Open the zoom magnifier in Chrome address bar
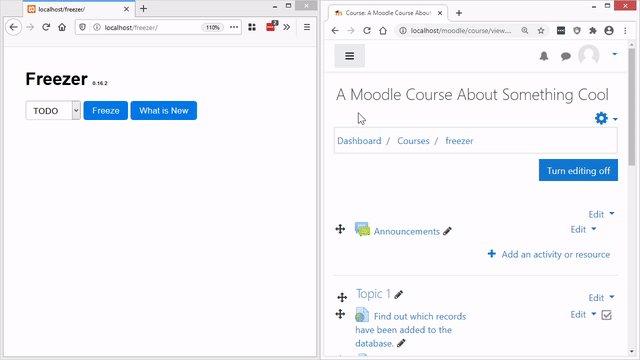 click(x=525, y=31)
